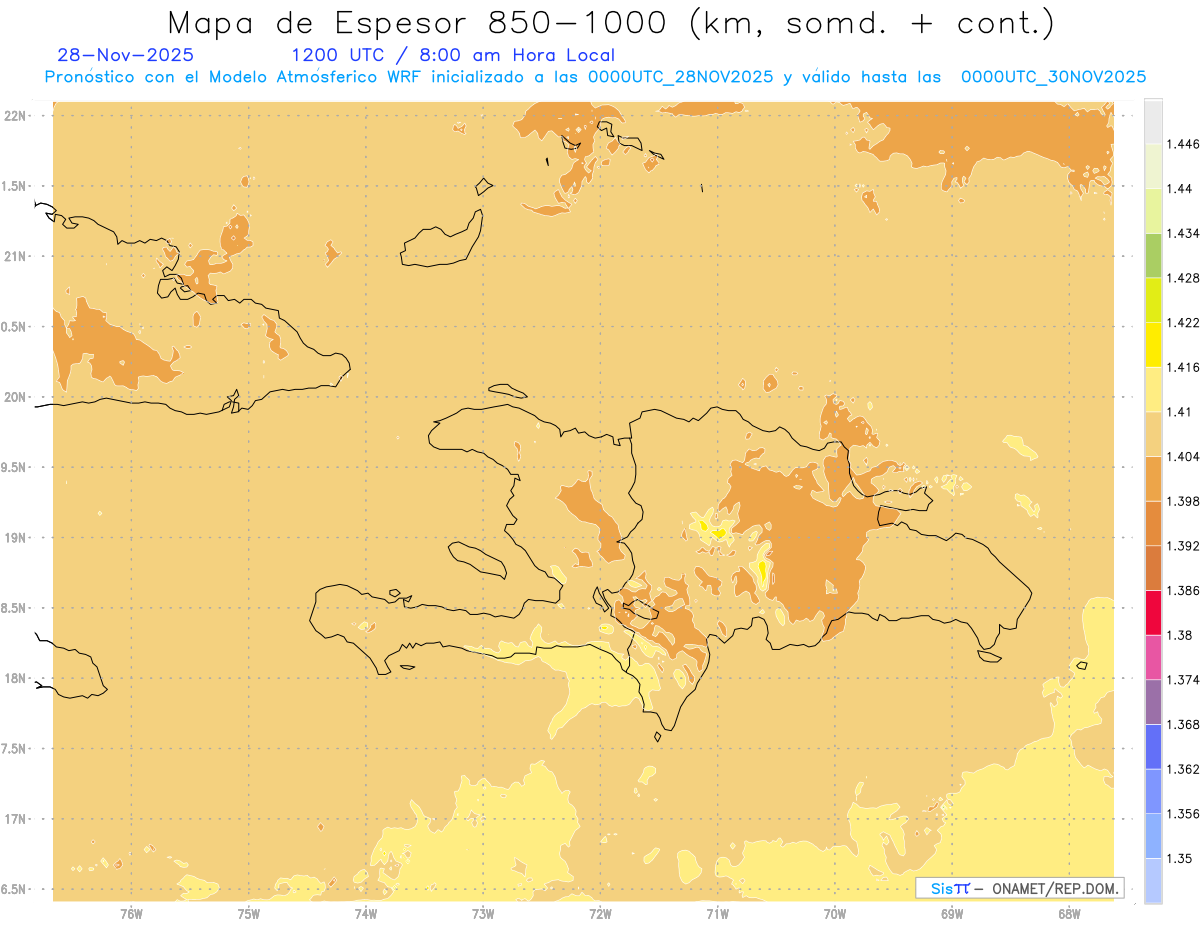Image resolution: width=1200 pixels, height=927 pixels.
Task: Select the legend value '1.368'
Action: click(1182, 724)
